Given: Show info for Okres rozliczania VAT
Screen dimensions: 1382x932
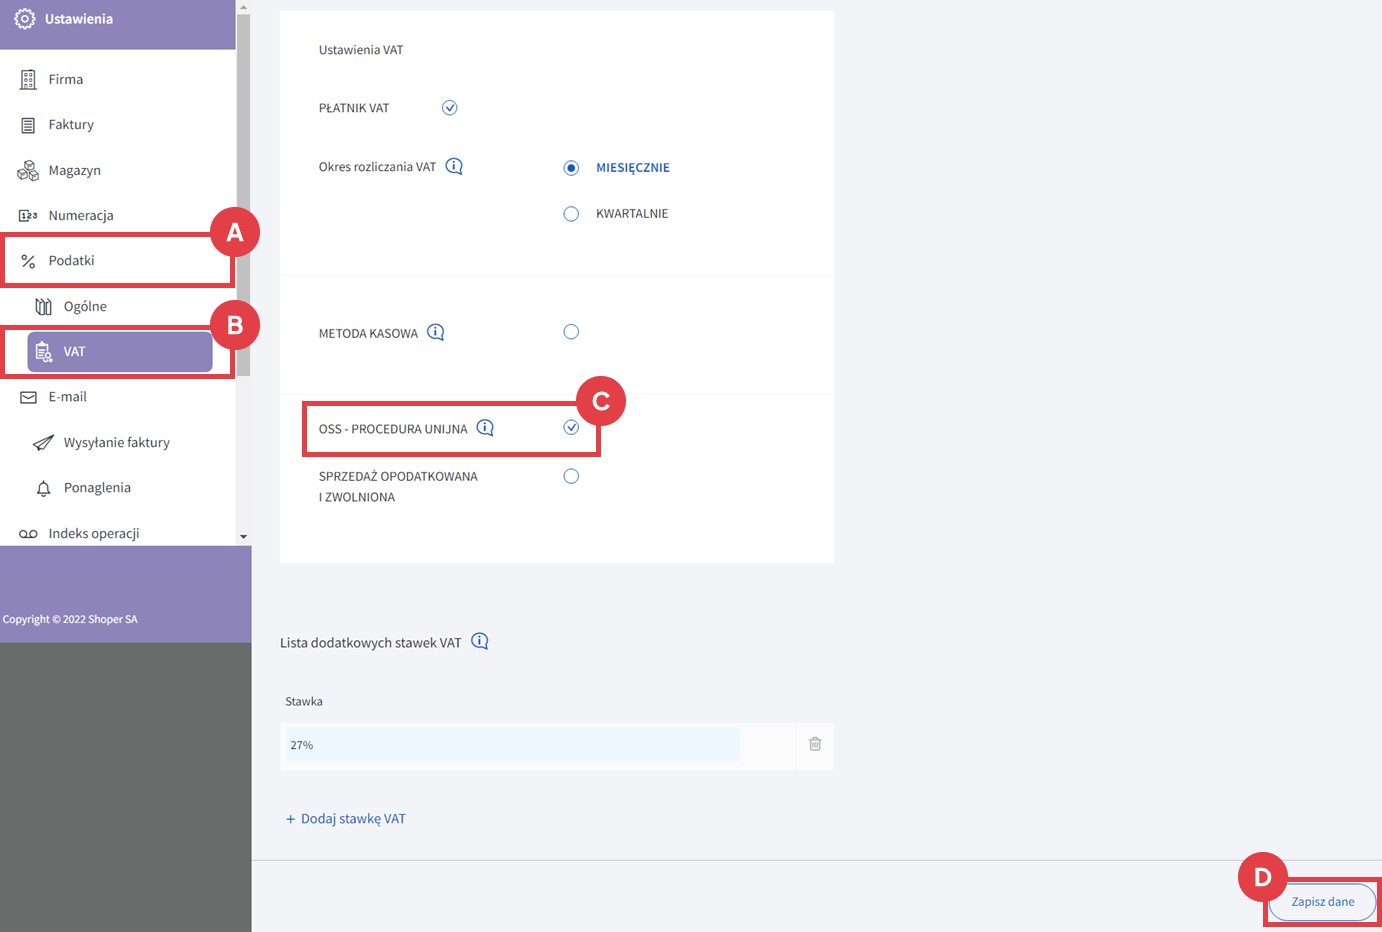Looking at the screenshot, I should pyautogui.click(x=454, y=166).
